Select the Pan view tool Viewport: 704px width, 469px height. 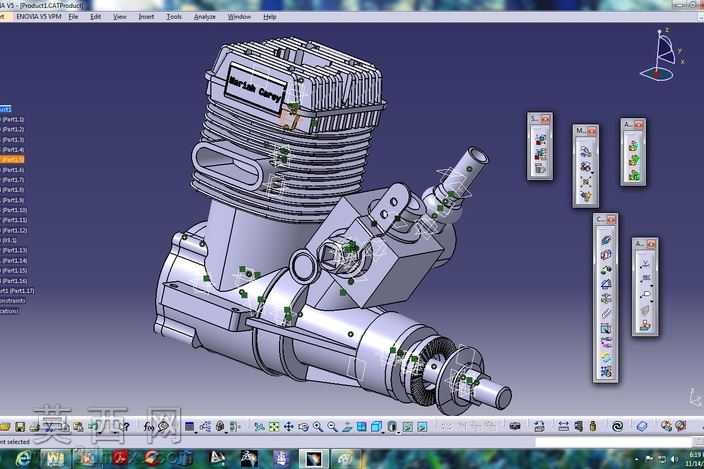tap(289, 426)
